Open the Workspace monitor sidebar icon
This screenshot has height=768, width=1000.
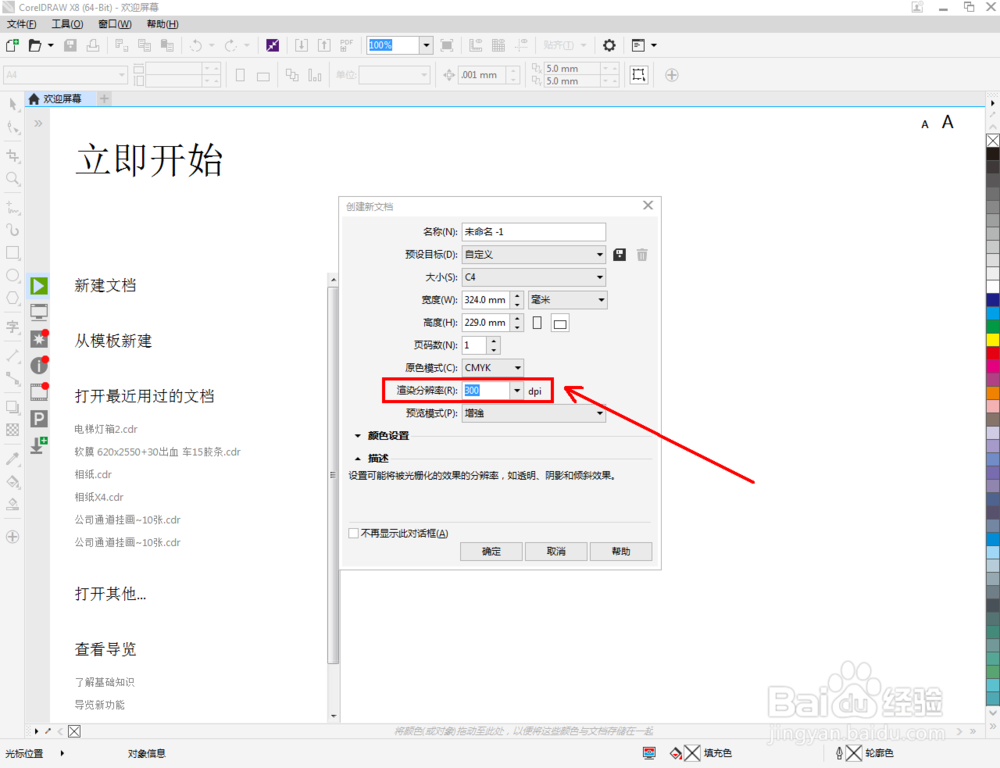click(x=39, y=312)
